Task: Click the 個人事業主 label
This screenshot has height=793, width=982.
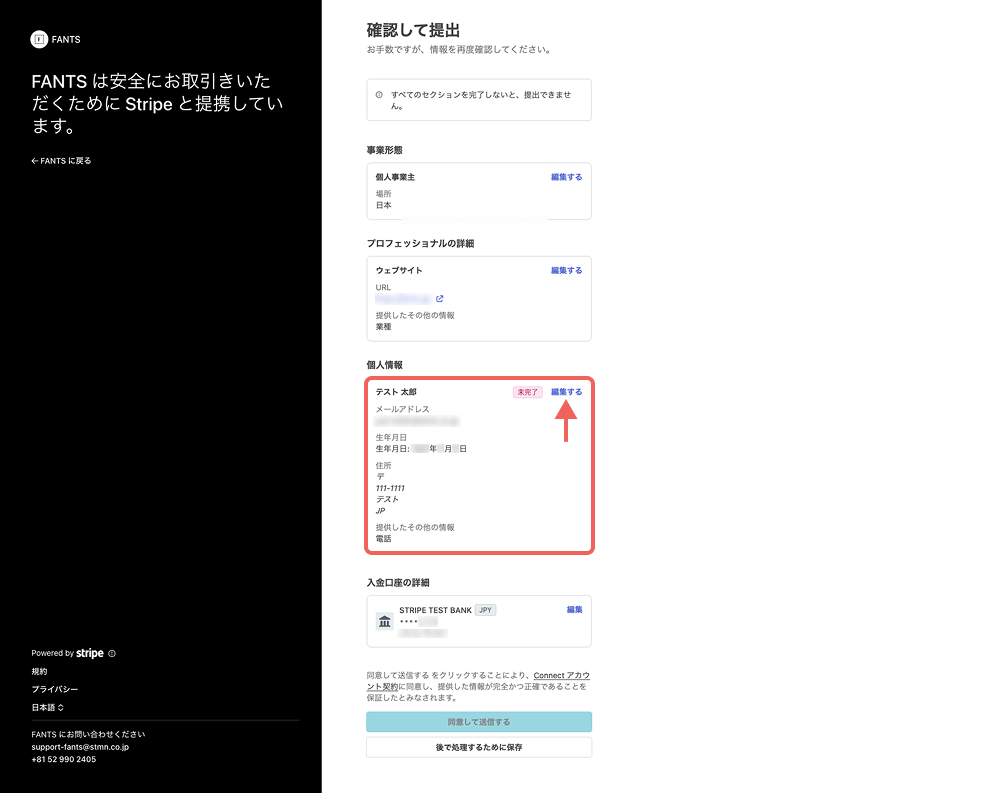Action: tap(395, 177)
